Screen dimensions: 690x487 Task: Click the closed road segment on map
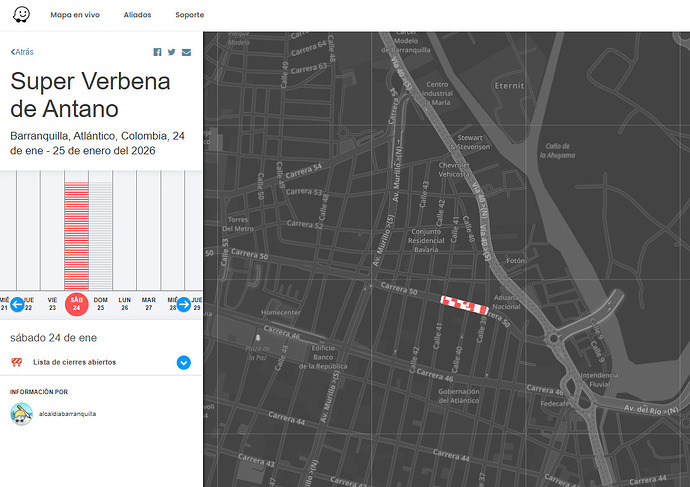464,305
